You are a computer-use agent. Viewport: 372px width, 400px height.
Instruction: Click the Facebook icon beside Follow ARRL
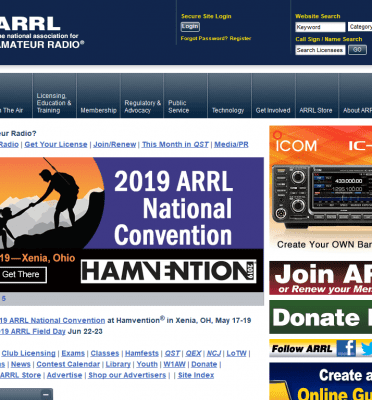click(346, 348)
